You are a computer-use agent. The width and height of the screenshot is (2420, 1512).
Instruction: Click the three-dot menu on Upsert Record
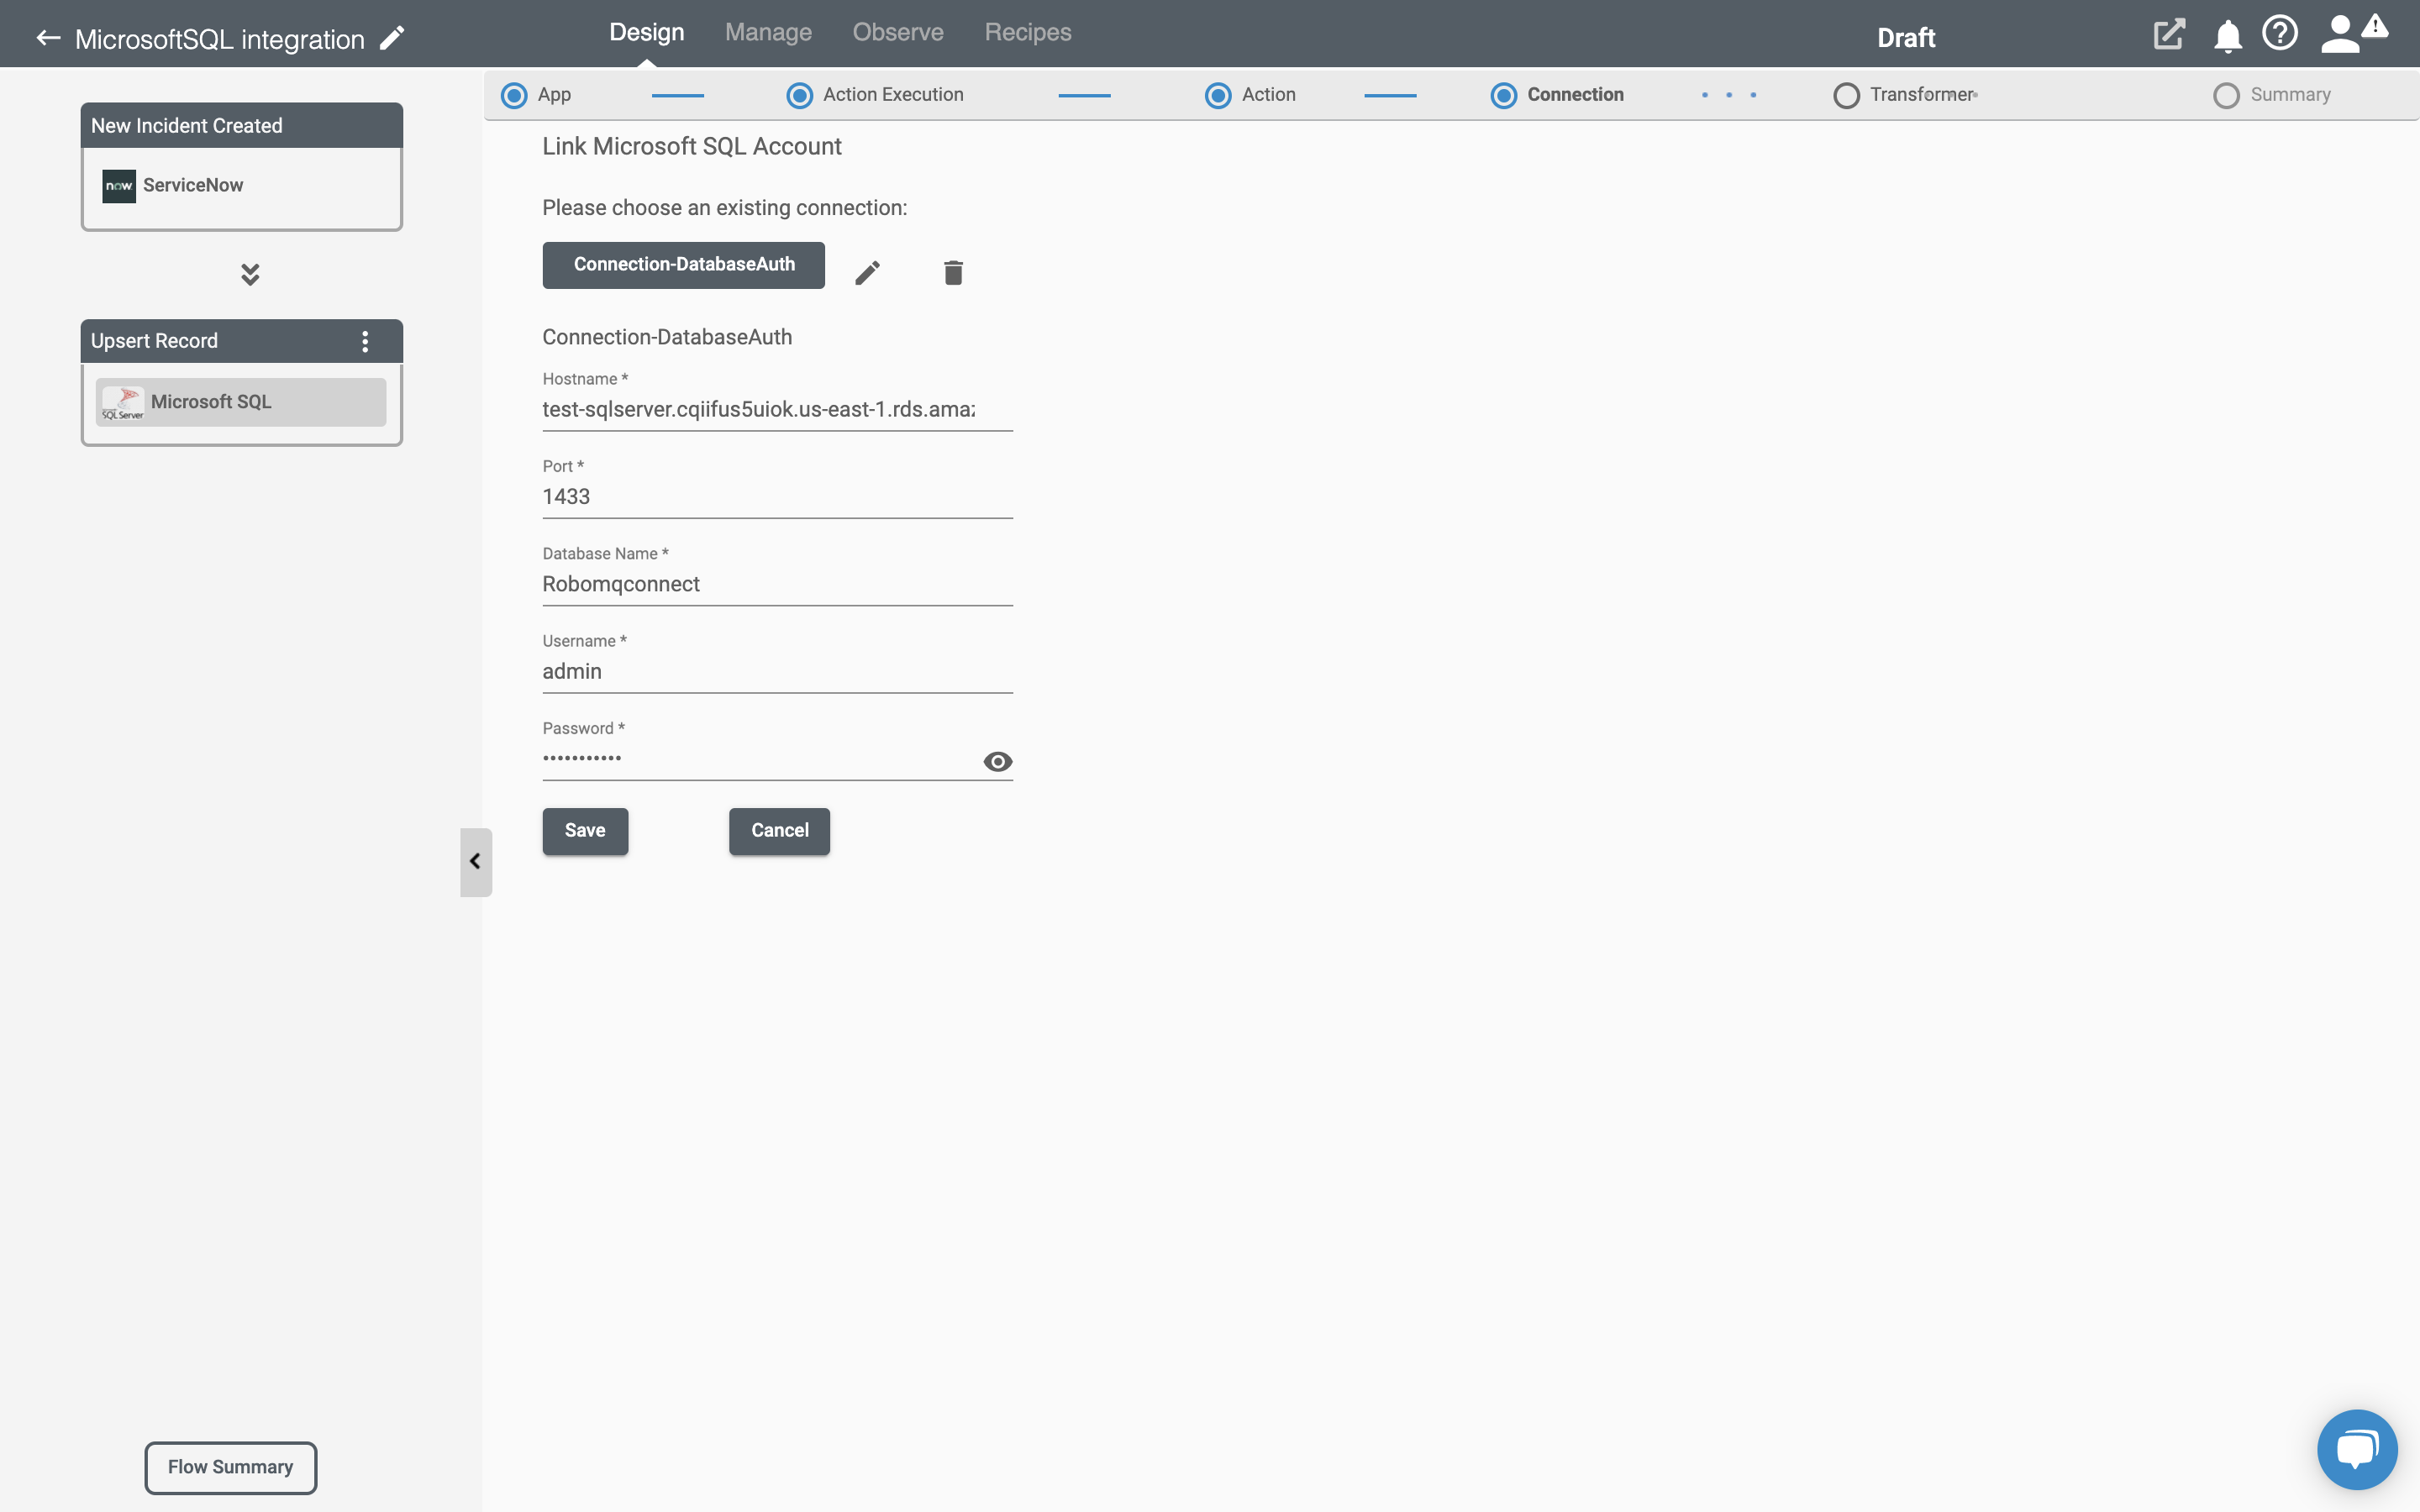coord(367,339)
